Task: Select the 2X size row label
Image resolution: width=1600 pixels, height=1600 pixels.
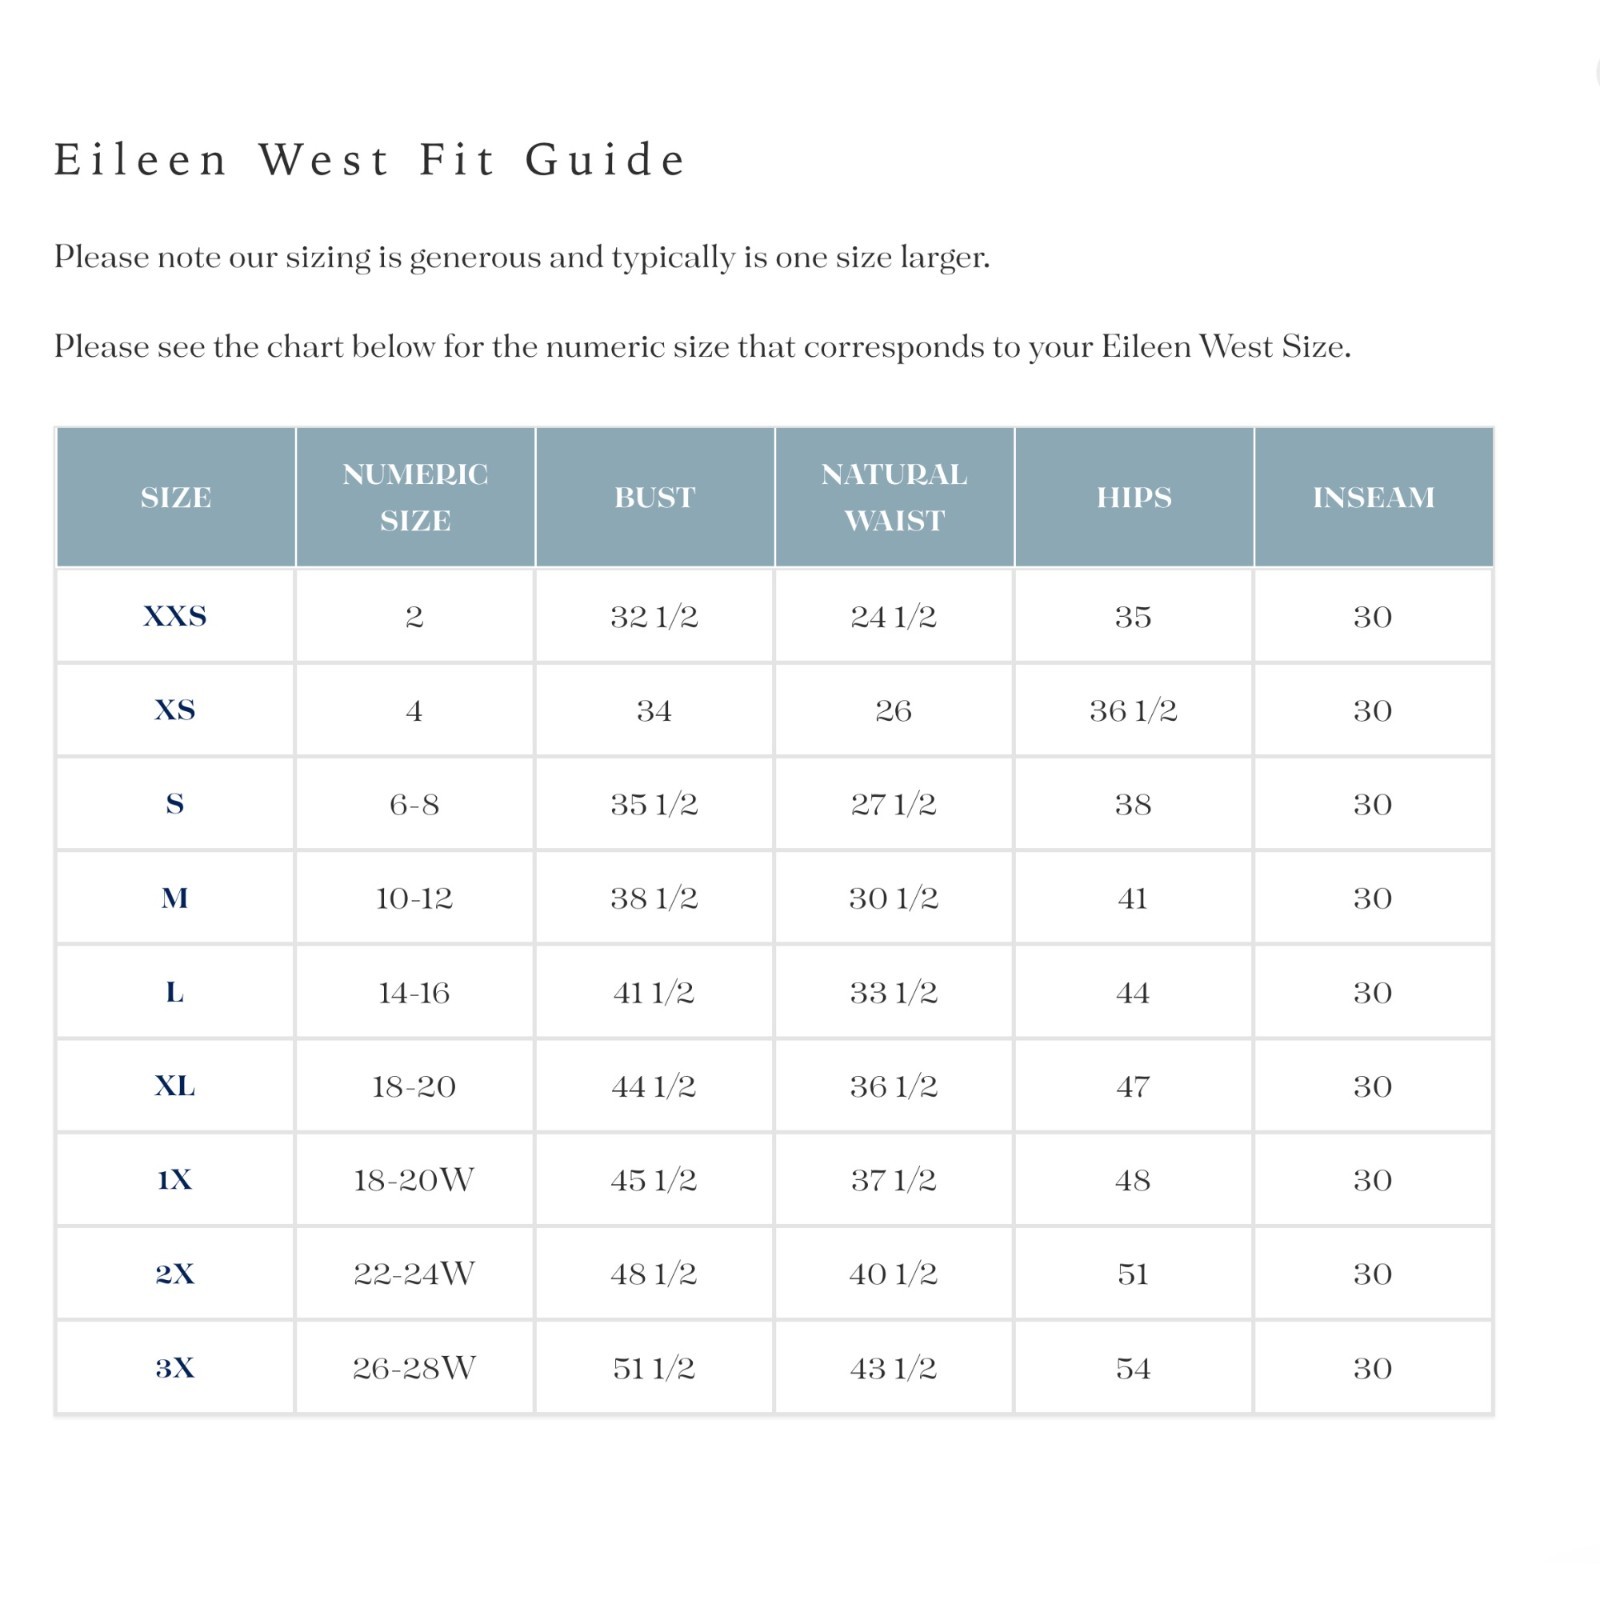Action: point(175,1274)
